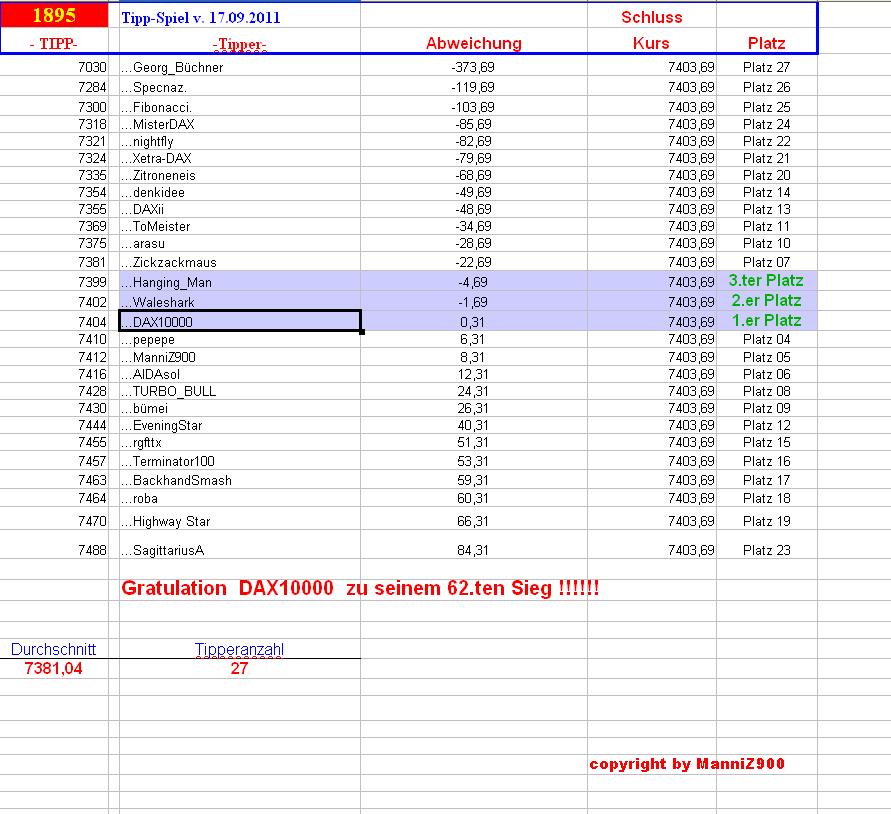Click the Fibonacci. name cell
The image size is (891, 814).
tap(240, 107)
